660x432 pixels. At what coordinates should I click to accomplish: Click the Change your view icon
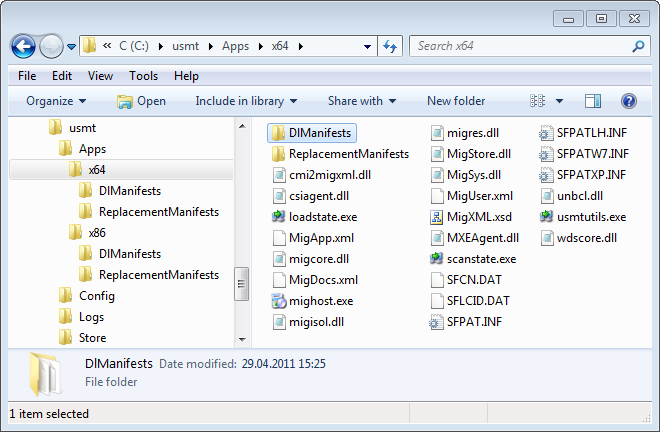tap(538, 101)
